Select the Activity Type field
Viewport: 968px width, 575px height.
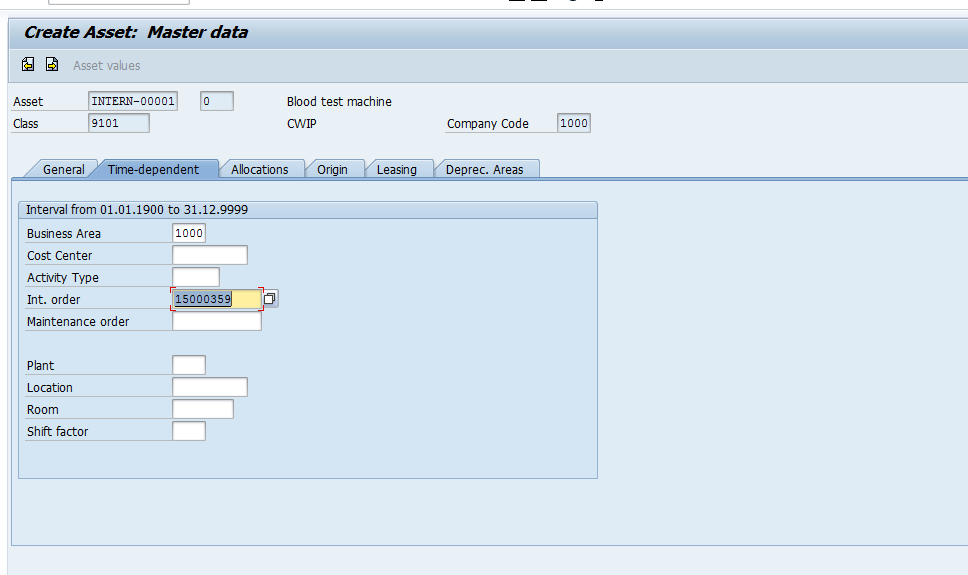click(196, 277)
